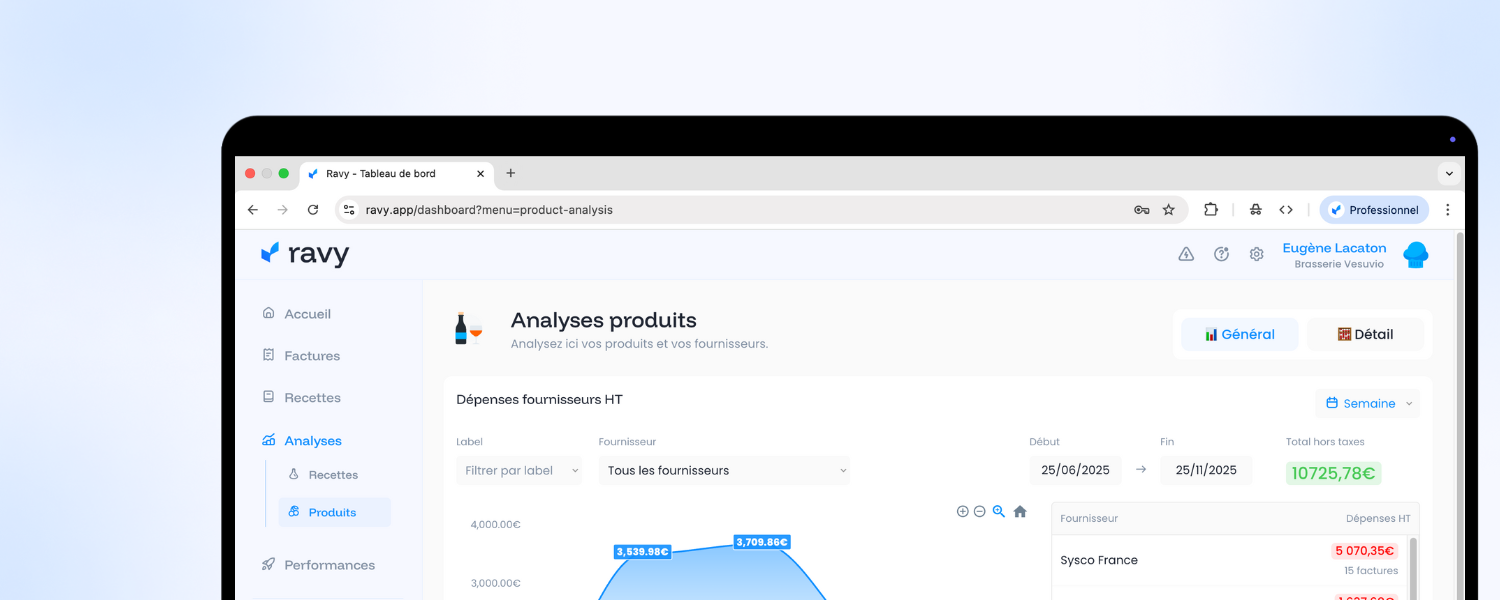Click the Début date field

click(1075, 470)
